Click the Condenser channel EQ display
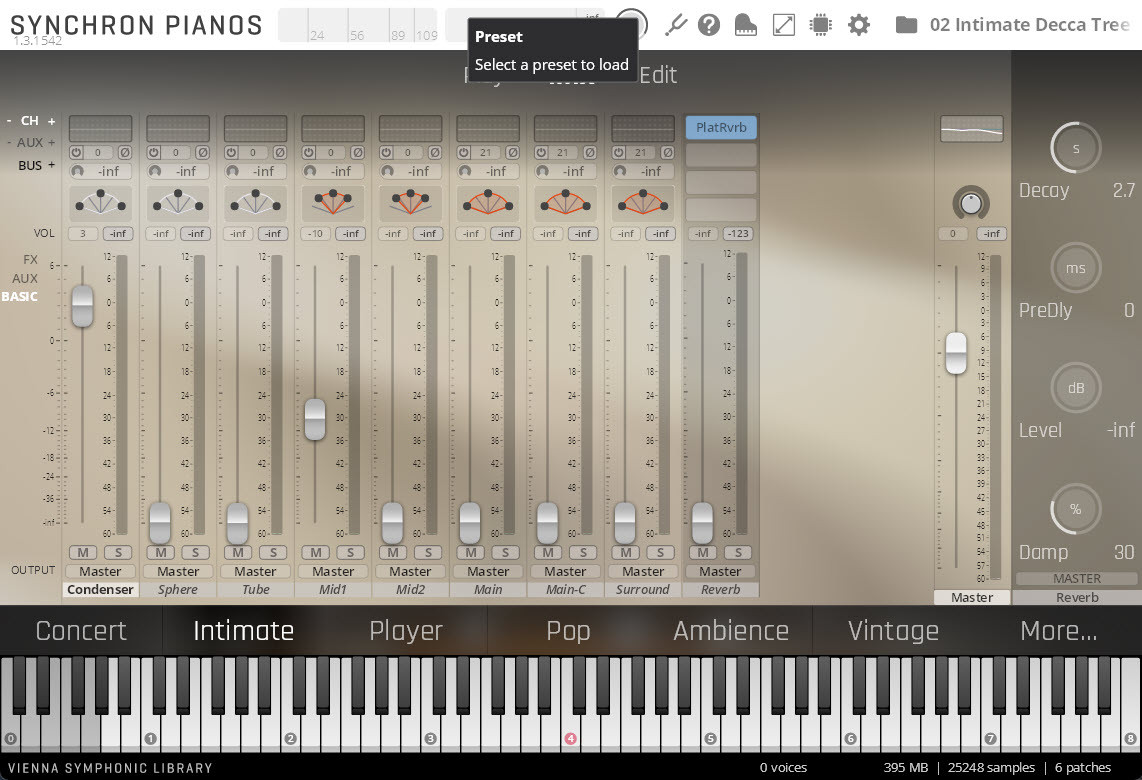The image size is (1142, 780). point(101,128)
